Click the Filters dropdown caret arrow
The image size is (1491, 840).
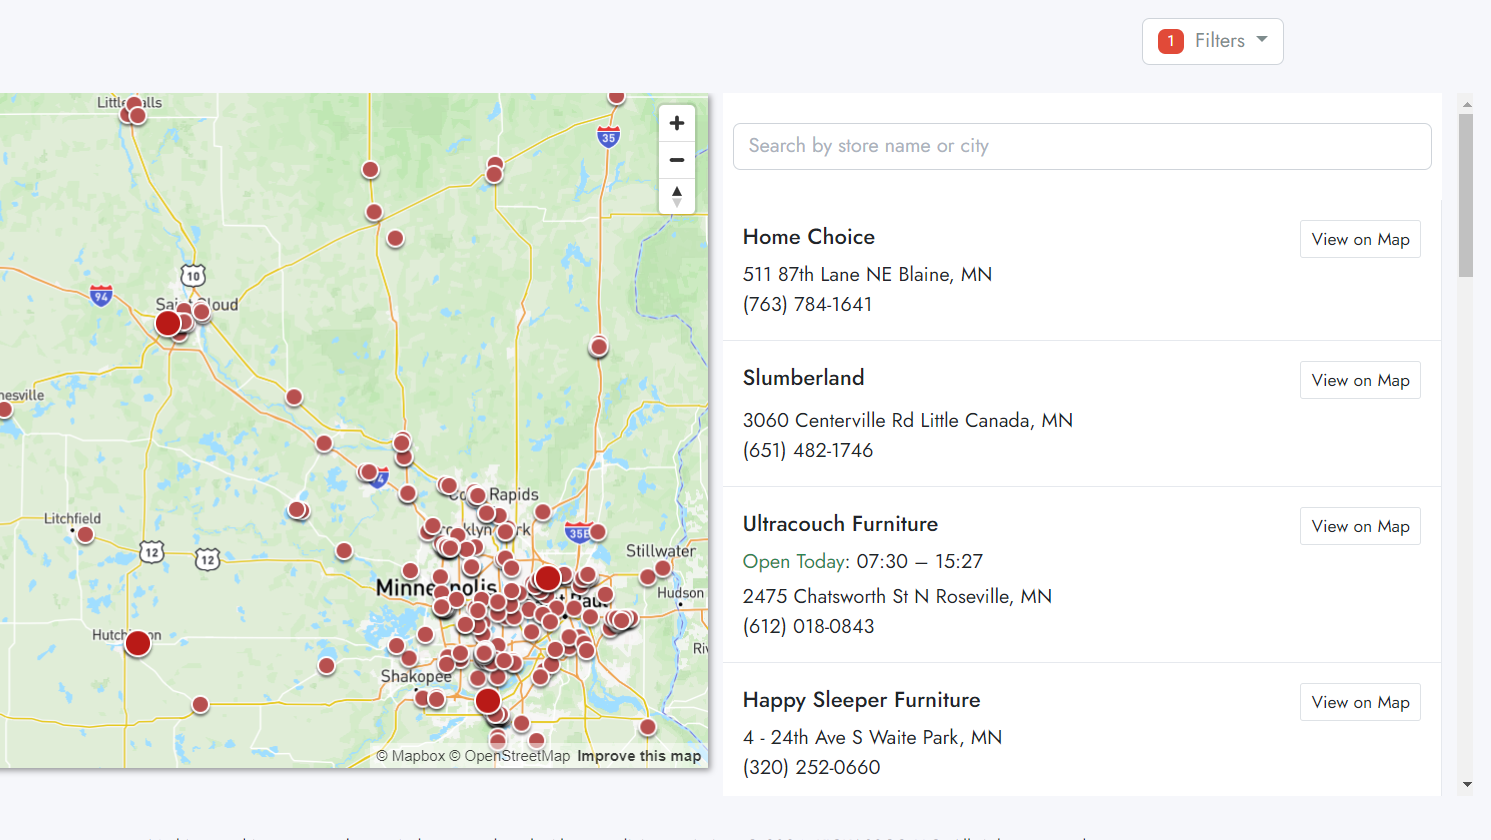coord(1262,40)
